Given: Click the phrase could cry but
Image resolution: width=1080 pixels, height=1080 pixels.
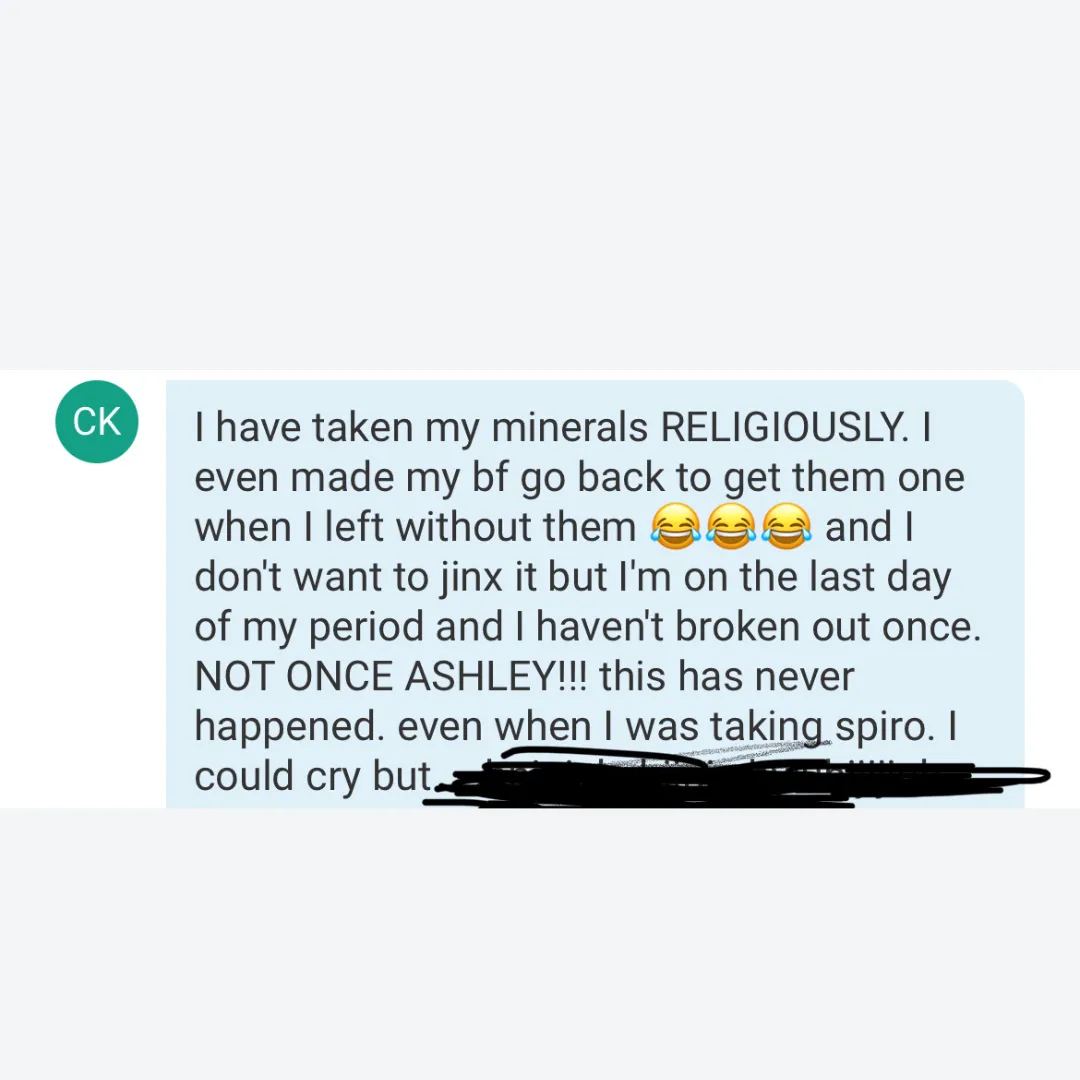Looking at the screenshot, I should pyautogui.click(x=313, y=777).
